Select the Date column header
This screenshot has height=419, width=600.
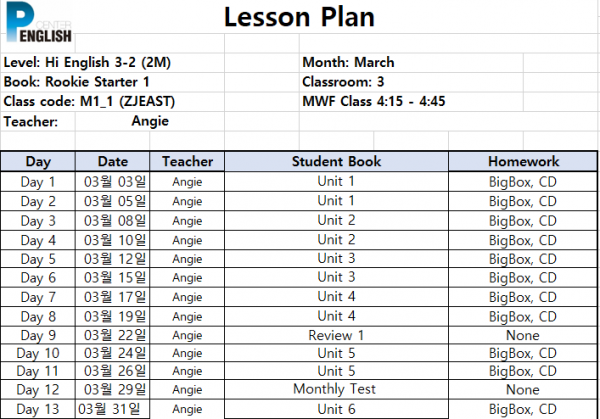pyautogui.click(x=112, y=161)
